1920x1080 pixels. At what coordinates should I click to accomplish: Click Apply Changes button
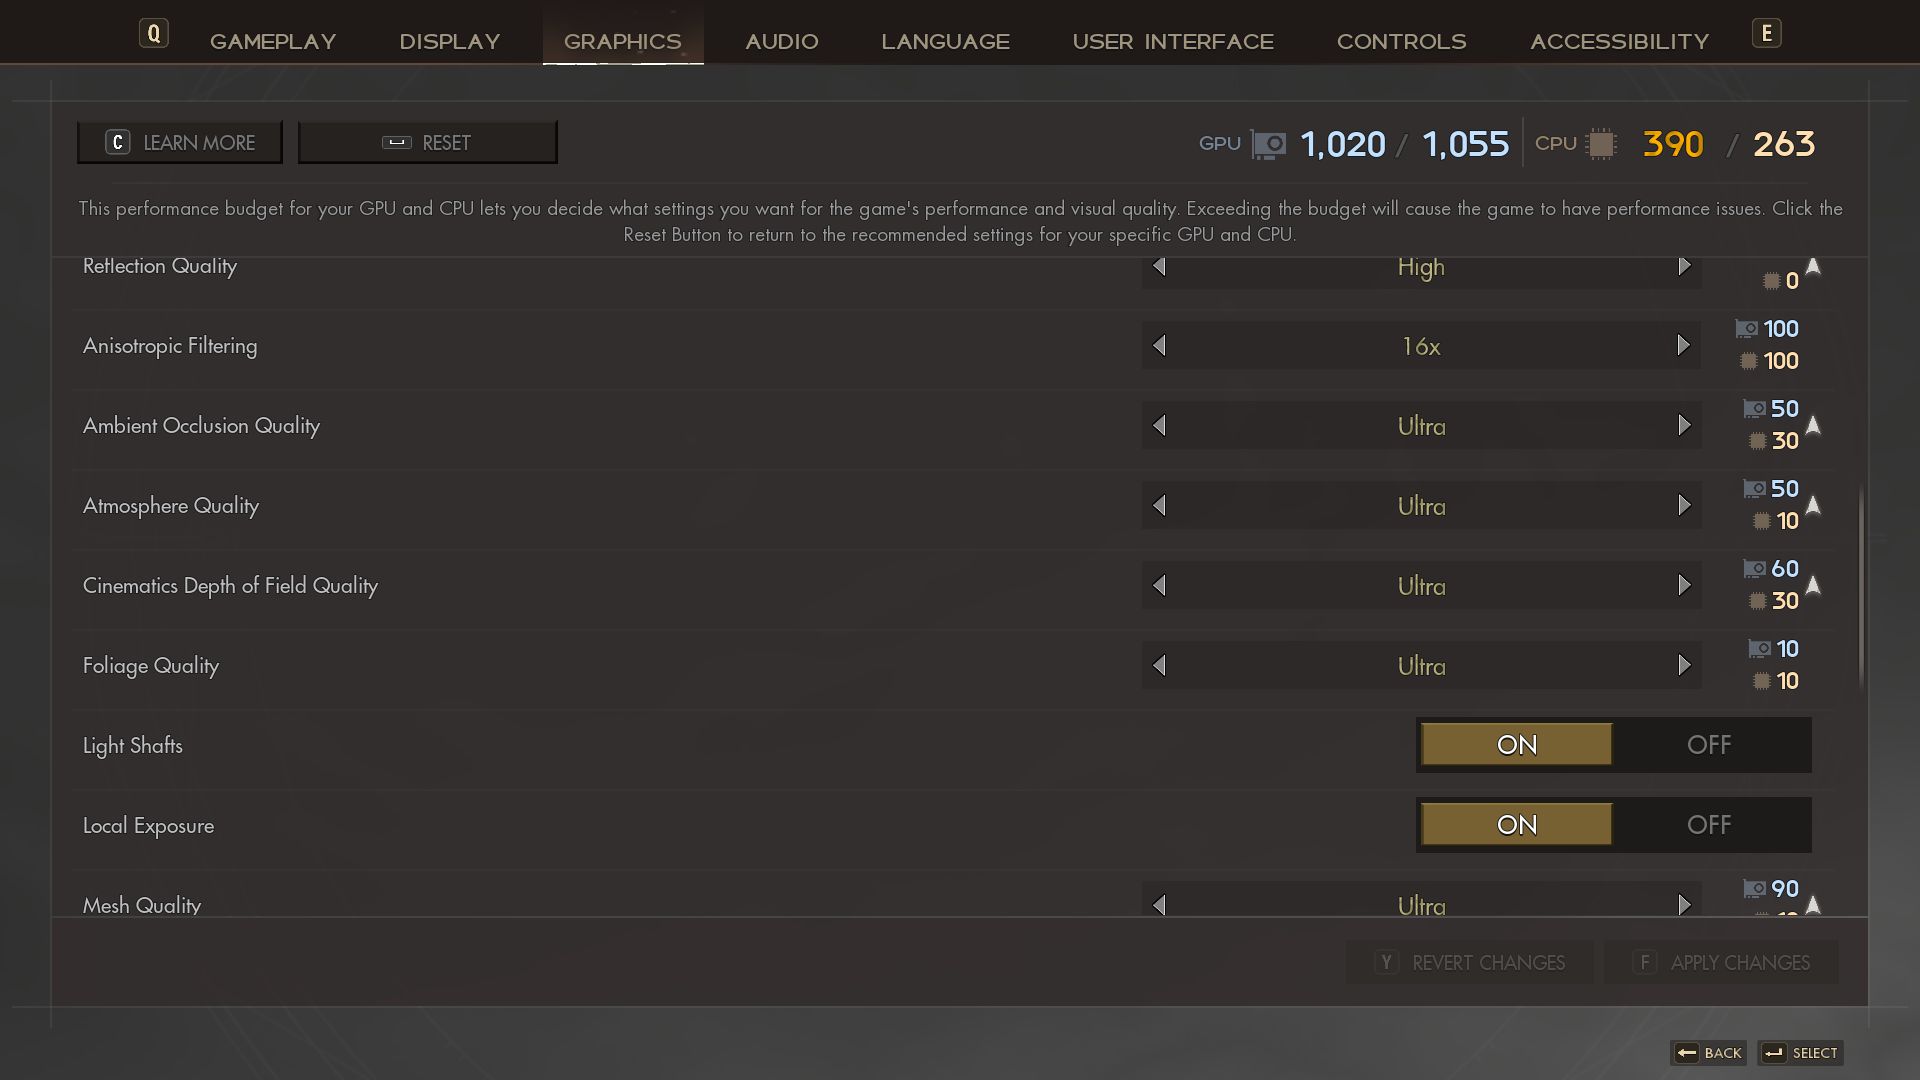(1721, 962)
